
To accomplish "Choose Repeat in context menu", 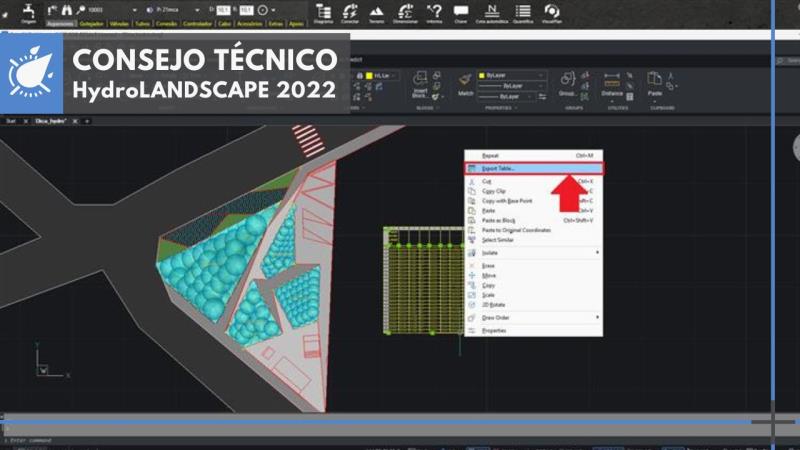I will coord(533,156).
